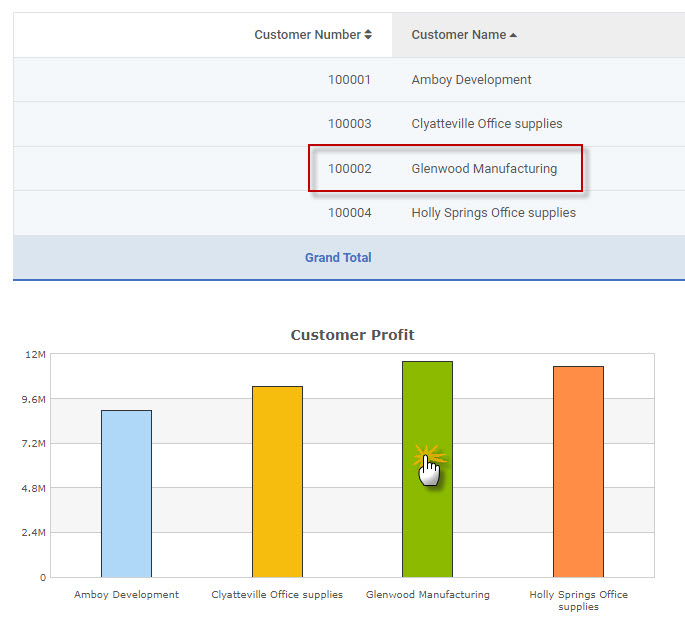
Task: Select Holly Springs Office supplies table cell
Action: pos(494,213)
